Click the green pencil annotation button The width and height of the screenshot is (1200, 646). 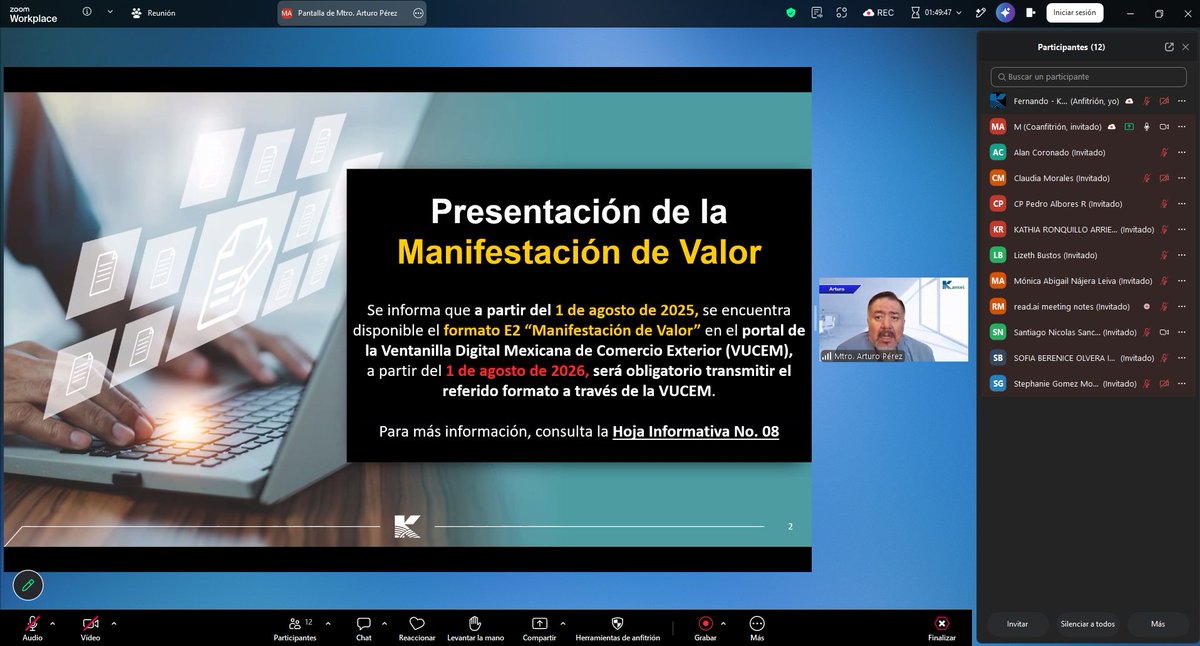point(28,584)
